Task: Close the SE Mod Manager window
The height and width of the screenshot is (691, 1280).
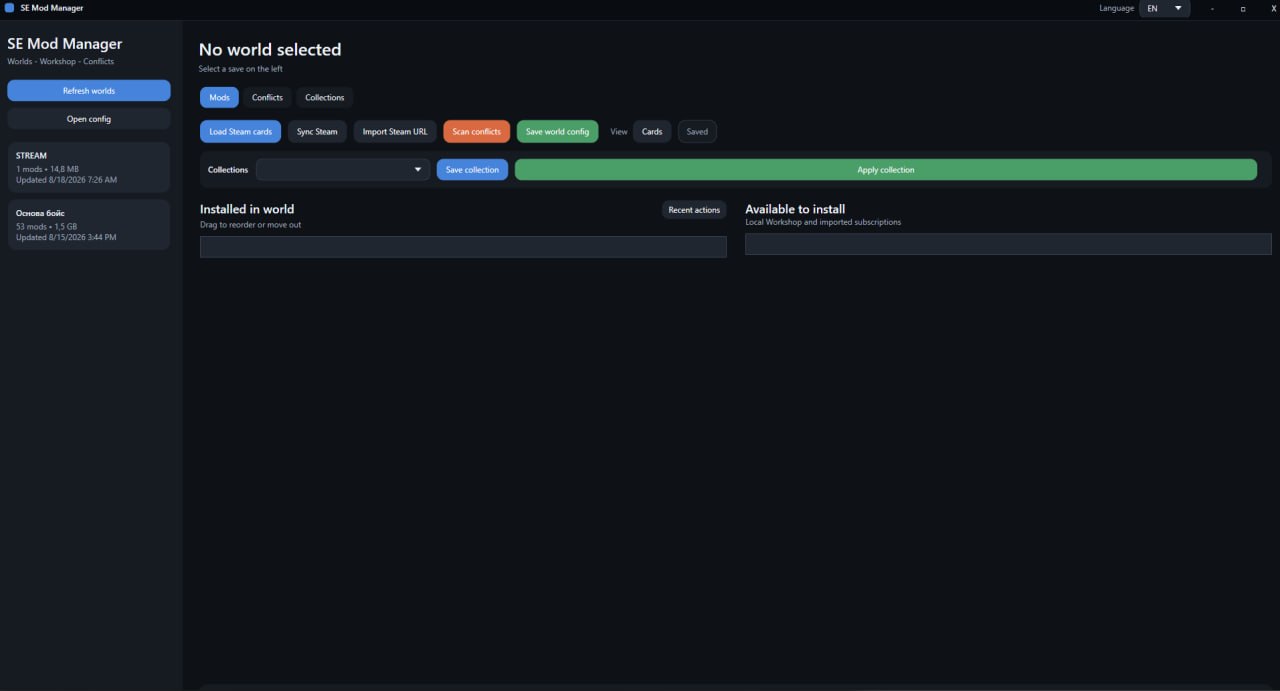Action: click(1273, 8)
